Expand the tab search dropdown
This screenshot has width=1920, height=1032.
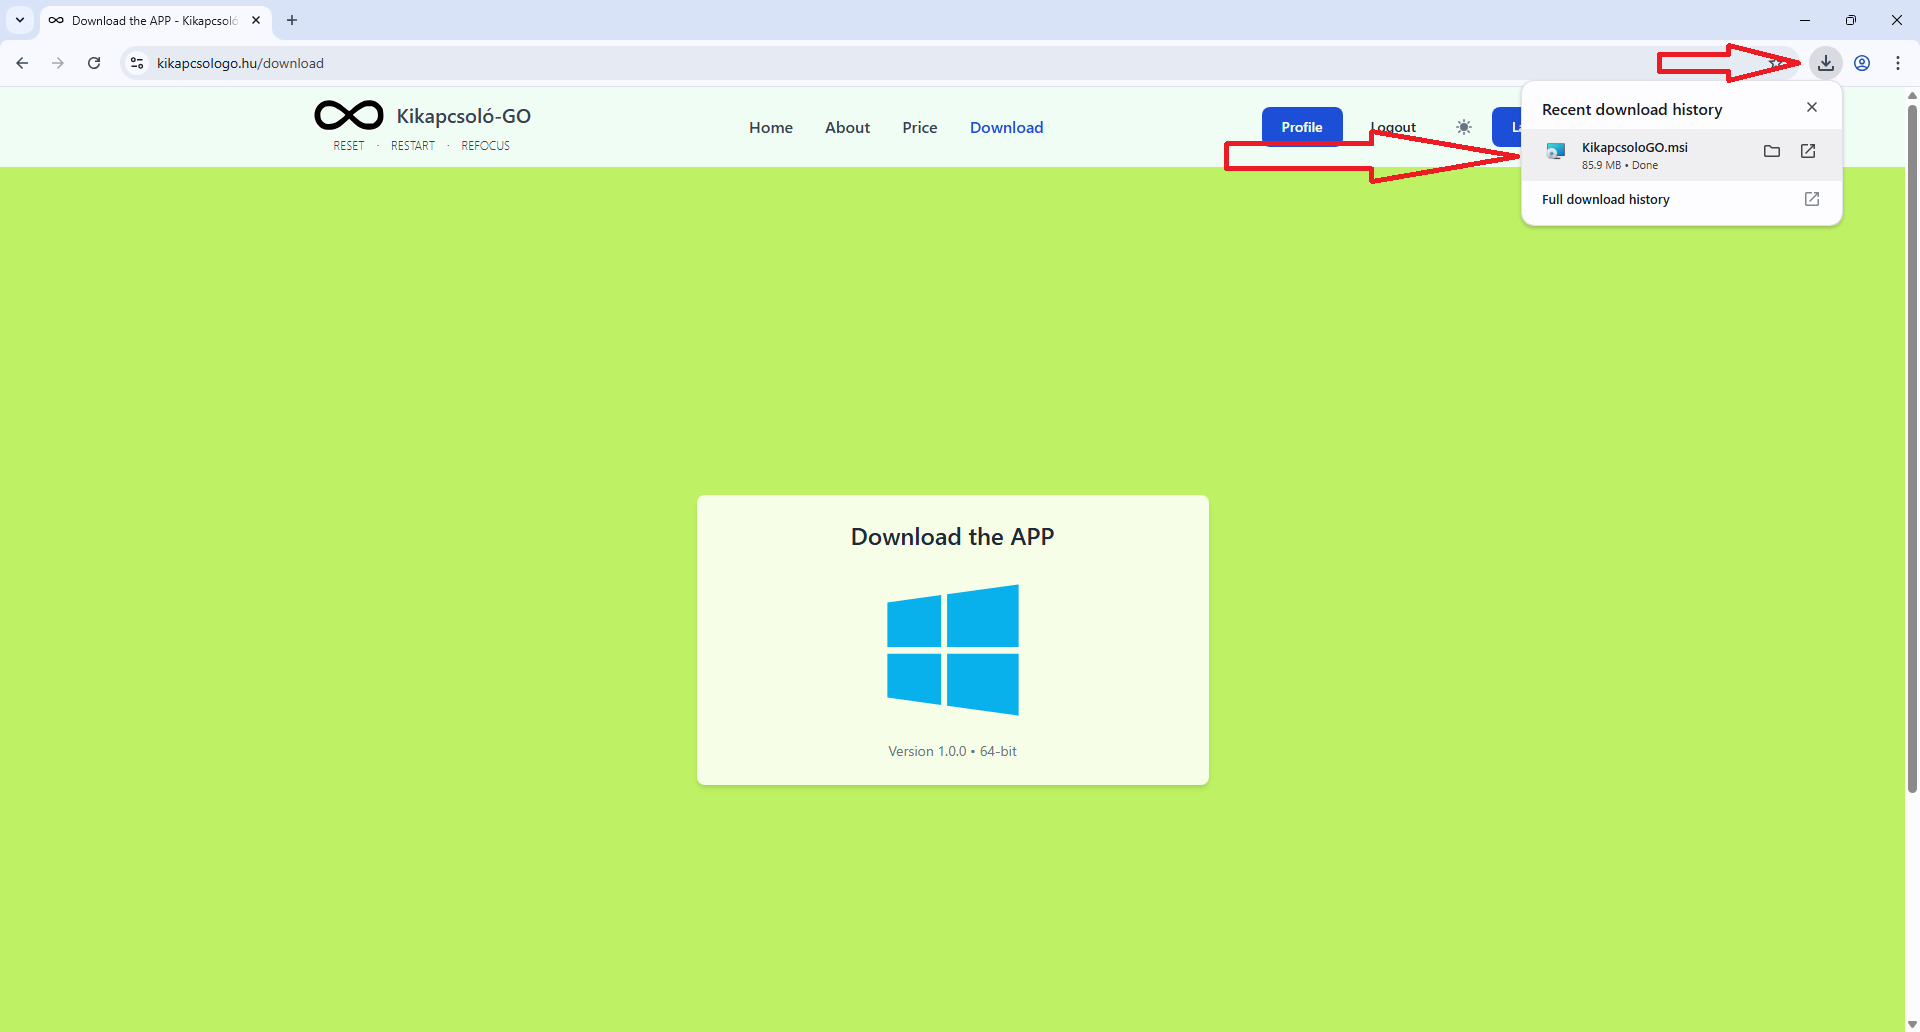pyautogui.click(x=20, y=20)
